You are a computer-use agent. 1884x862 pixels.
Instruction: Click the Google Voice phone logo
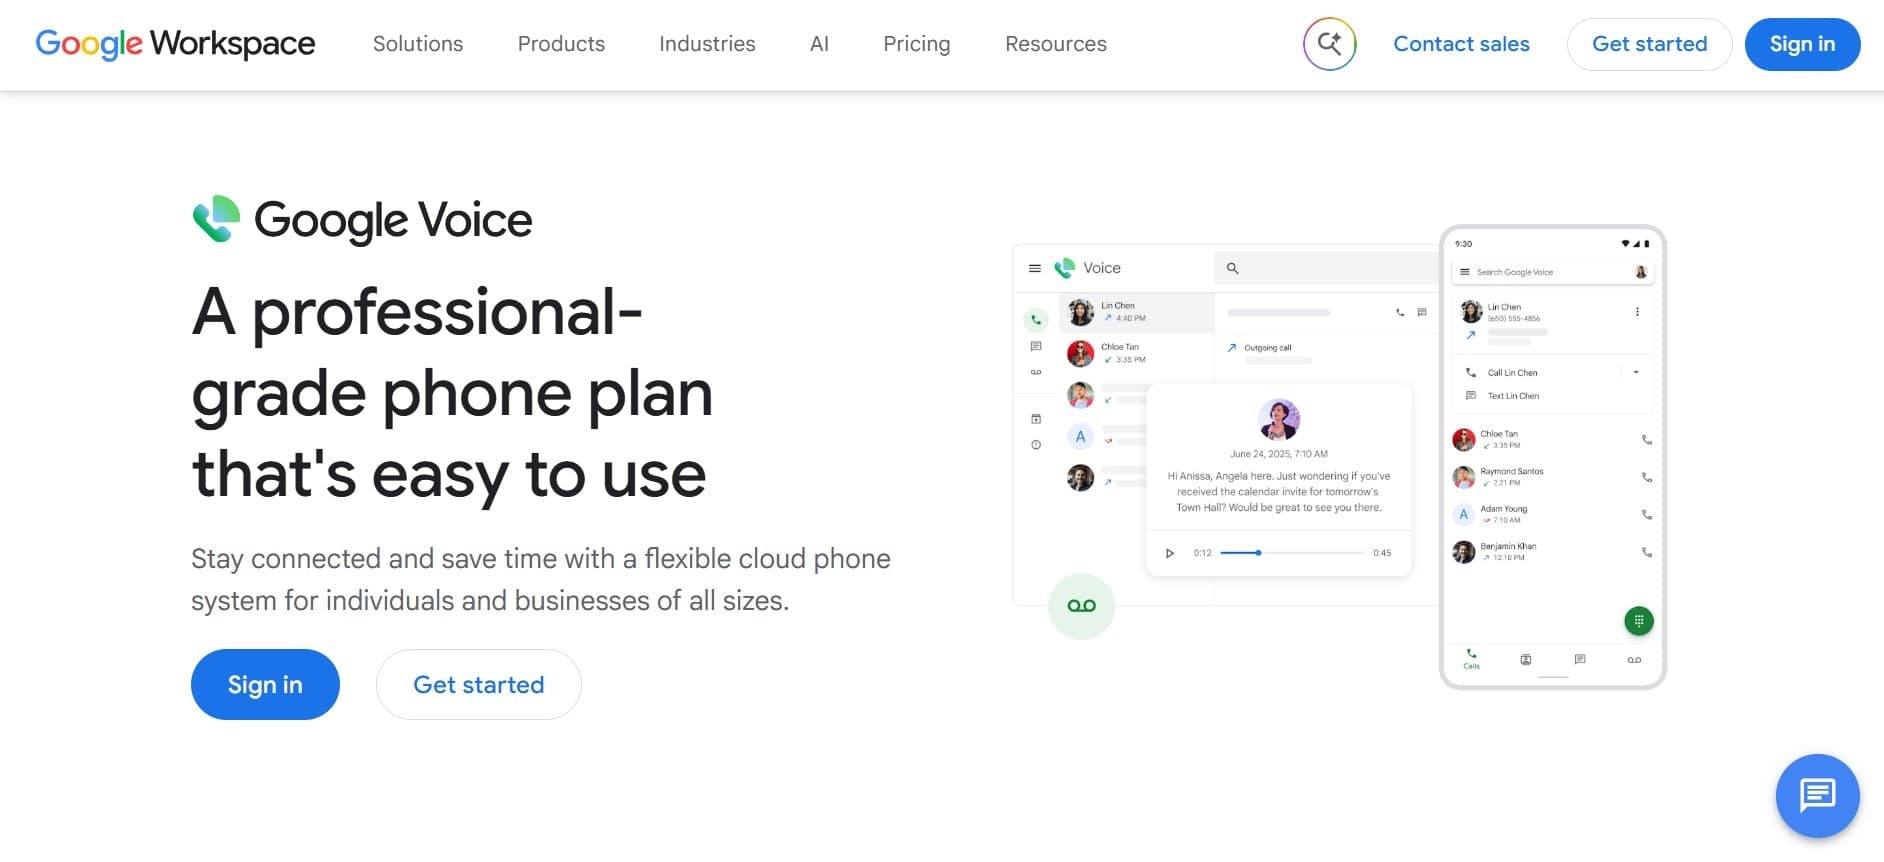pyautogui.click(x=216, y=219)
